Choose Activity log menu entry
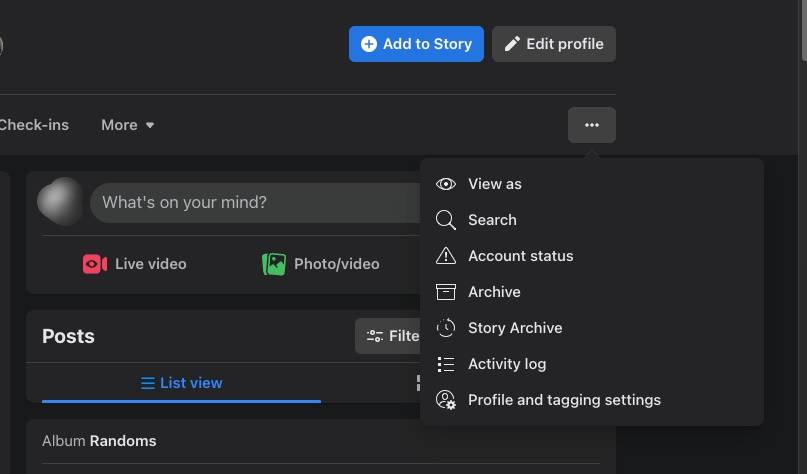This screenshot has height=474, width=807. pos(507,364)
